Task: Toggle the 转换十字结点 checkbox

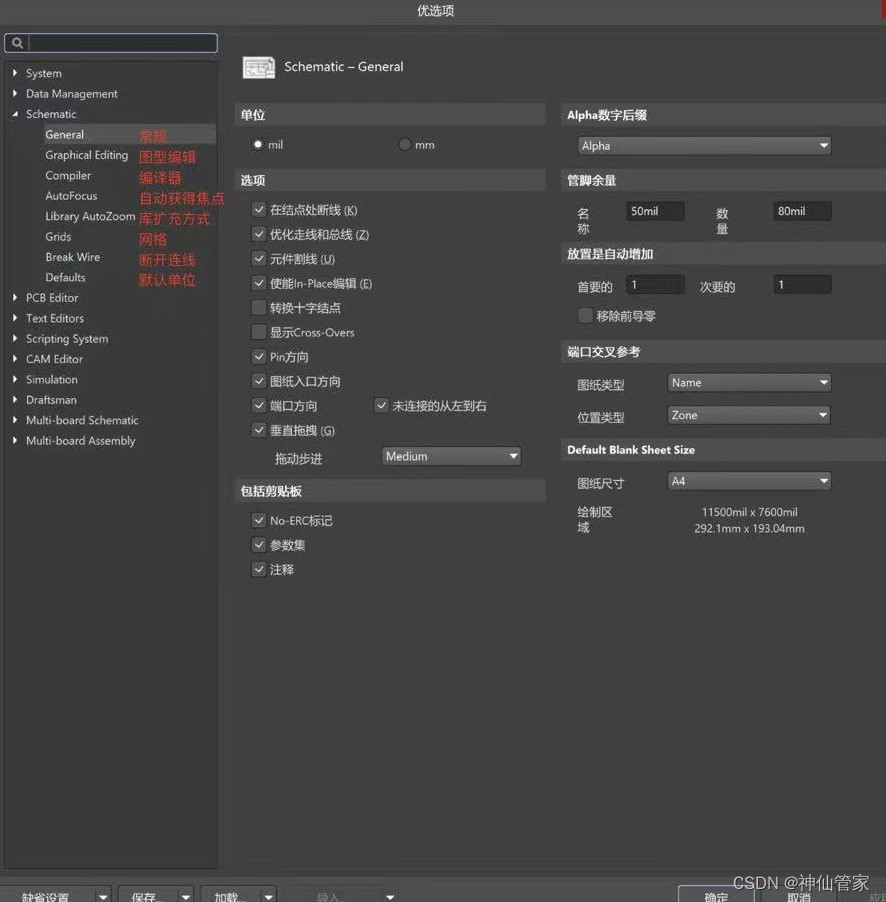Action: [x=259, y=308]
